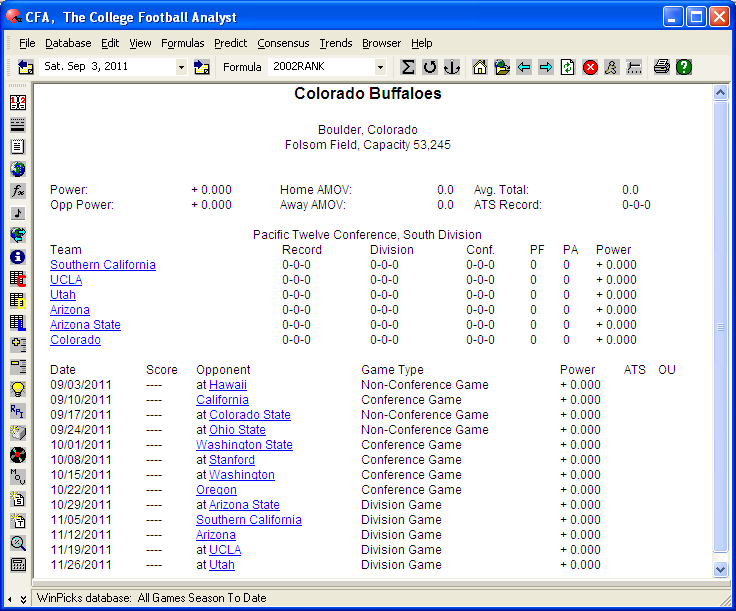Screen dimensions: 736x611
Task: Open the UCLA standings link
Action: click(x=66, y=280)
